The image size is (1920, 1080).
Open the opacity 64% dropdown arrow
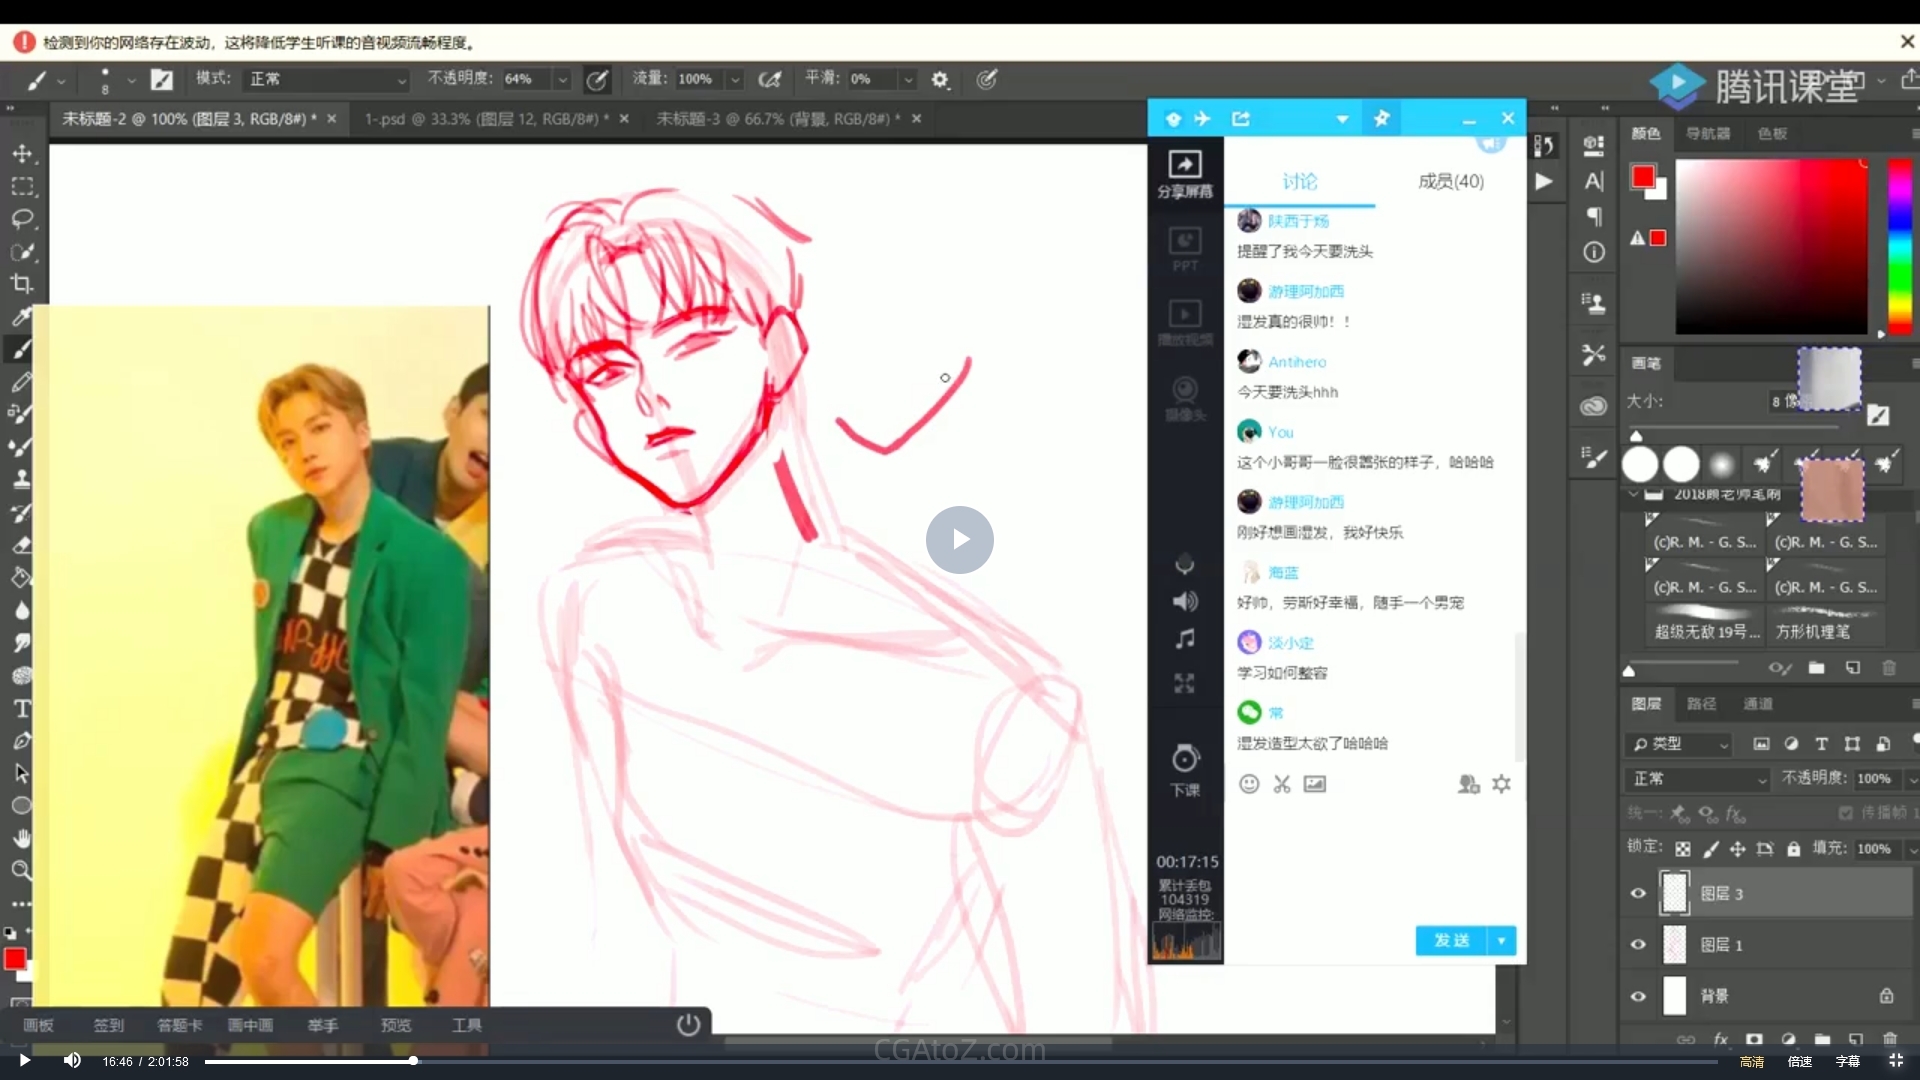[563, 80]
